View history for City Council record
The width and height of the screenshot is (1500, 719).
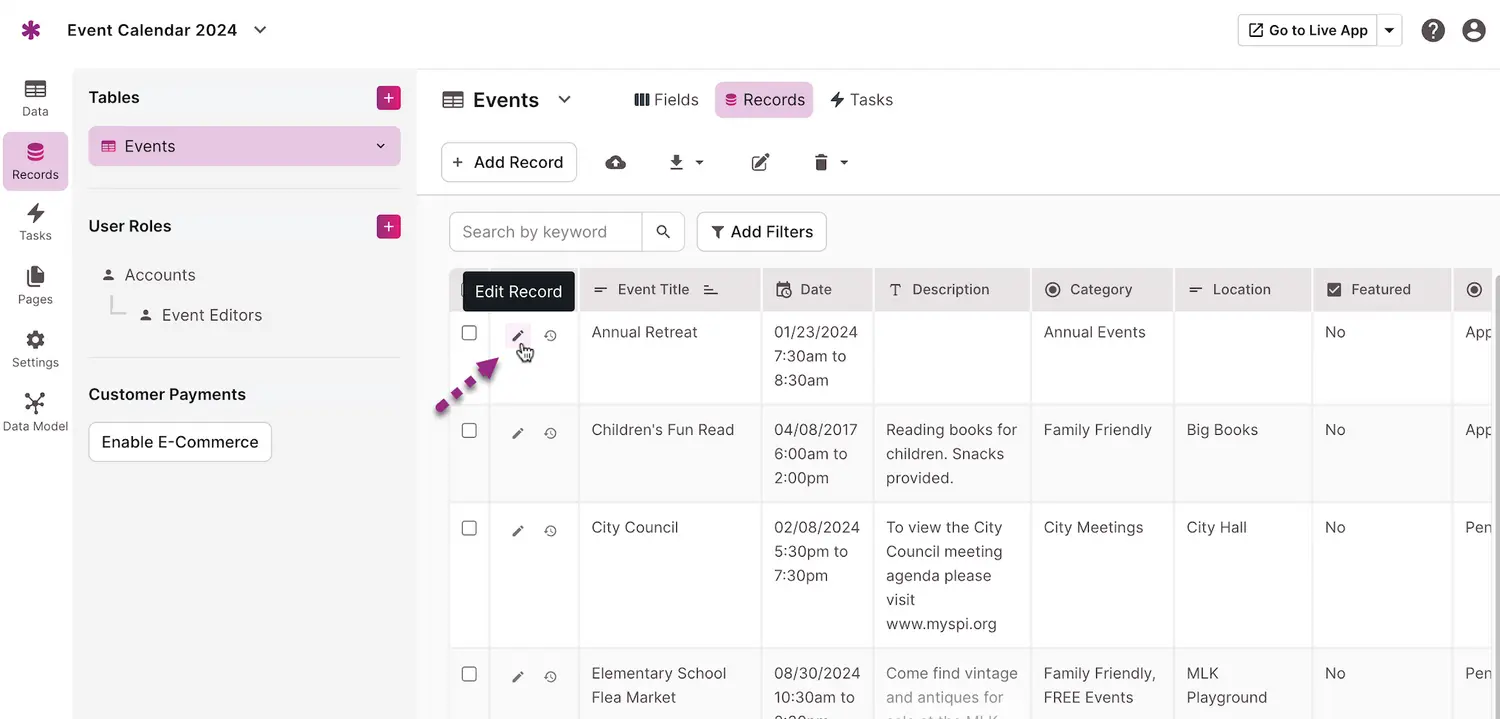click(550, 531)
